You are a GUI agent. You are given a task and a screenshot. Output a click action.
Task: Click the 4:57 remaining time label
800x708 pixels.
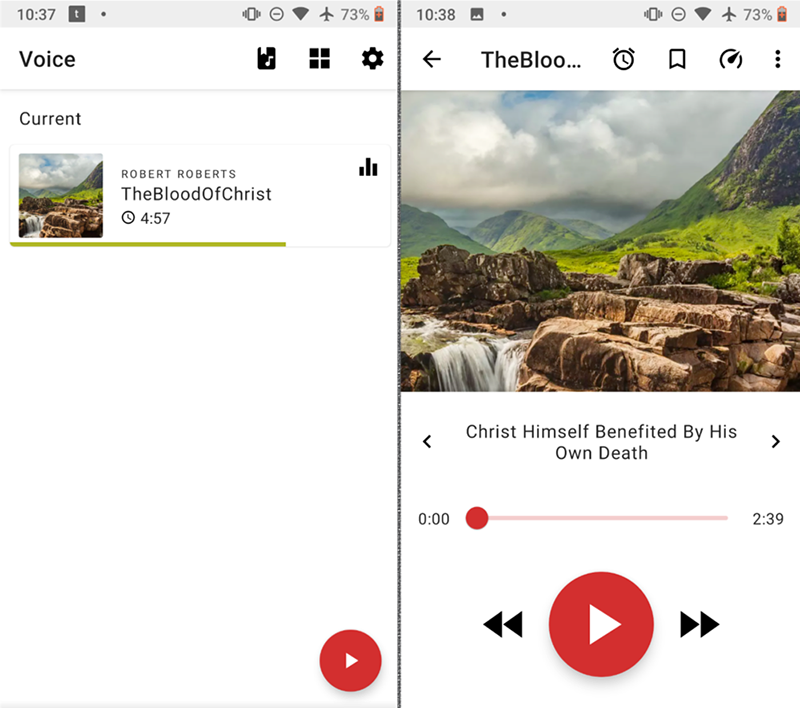(155, 218)
